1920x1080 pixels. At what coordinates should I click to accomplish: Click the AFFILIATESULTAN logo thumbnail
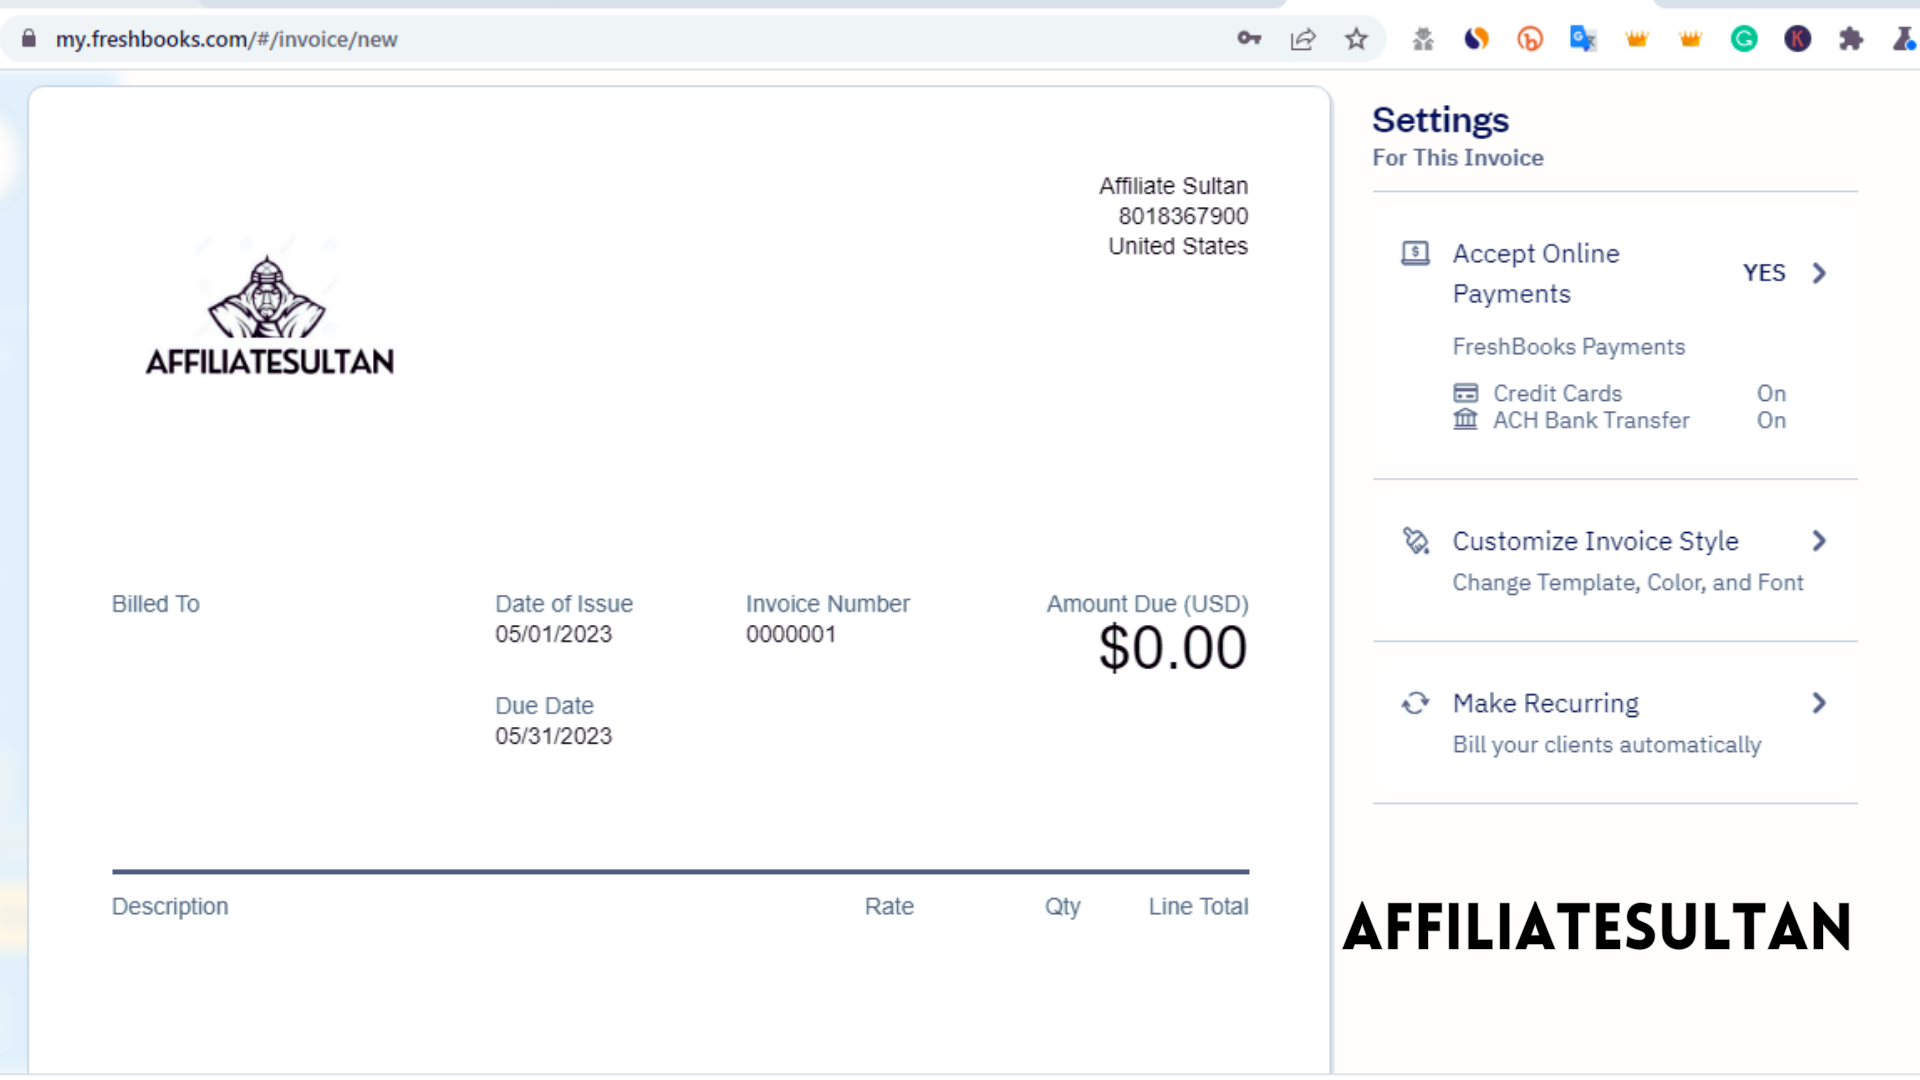click(x=269, y=307)
